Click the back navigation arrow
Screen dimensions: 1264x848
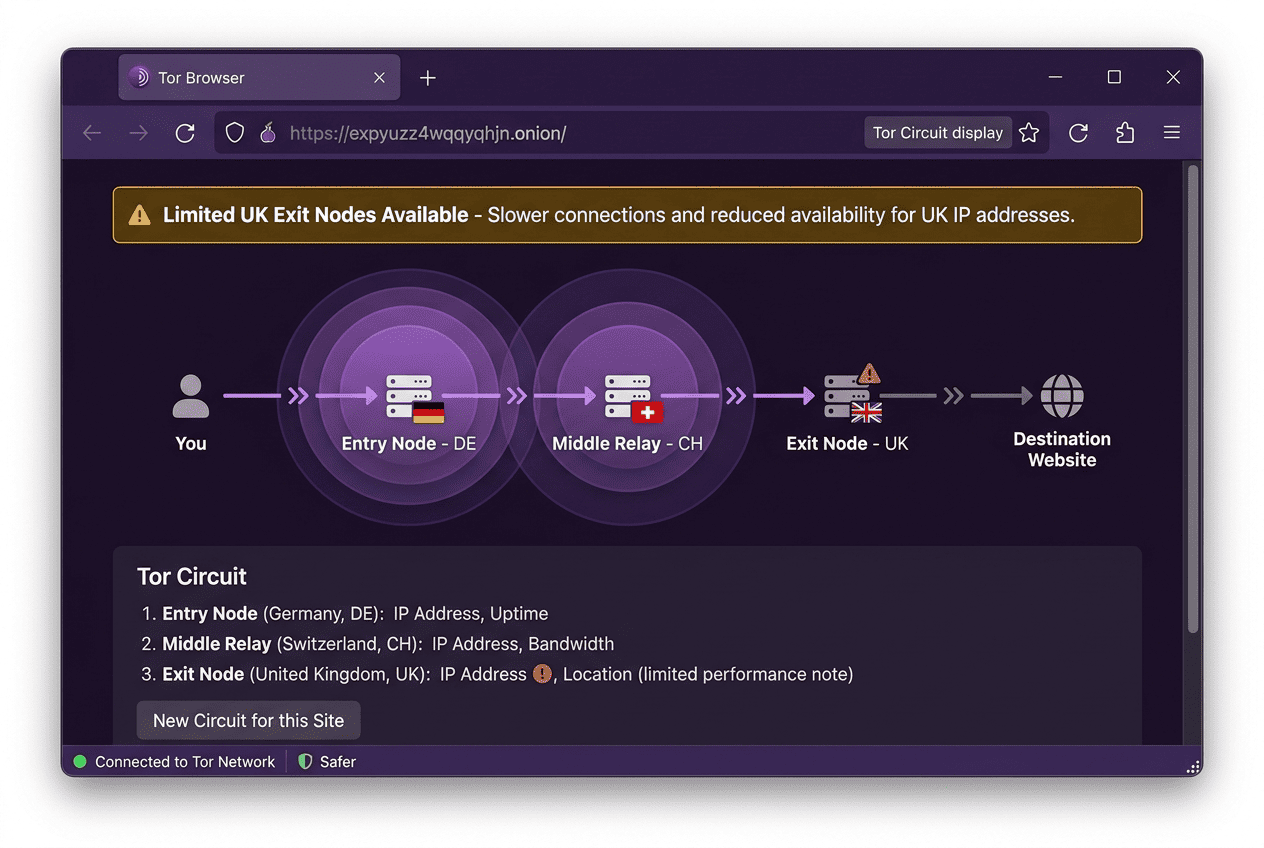92,133
